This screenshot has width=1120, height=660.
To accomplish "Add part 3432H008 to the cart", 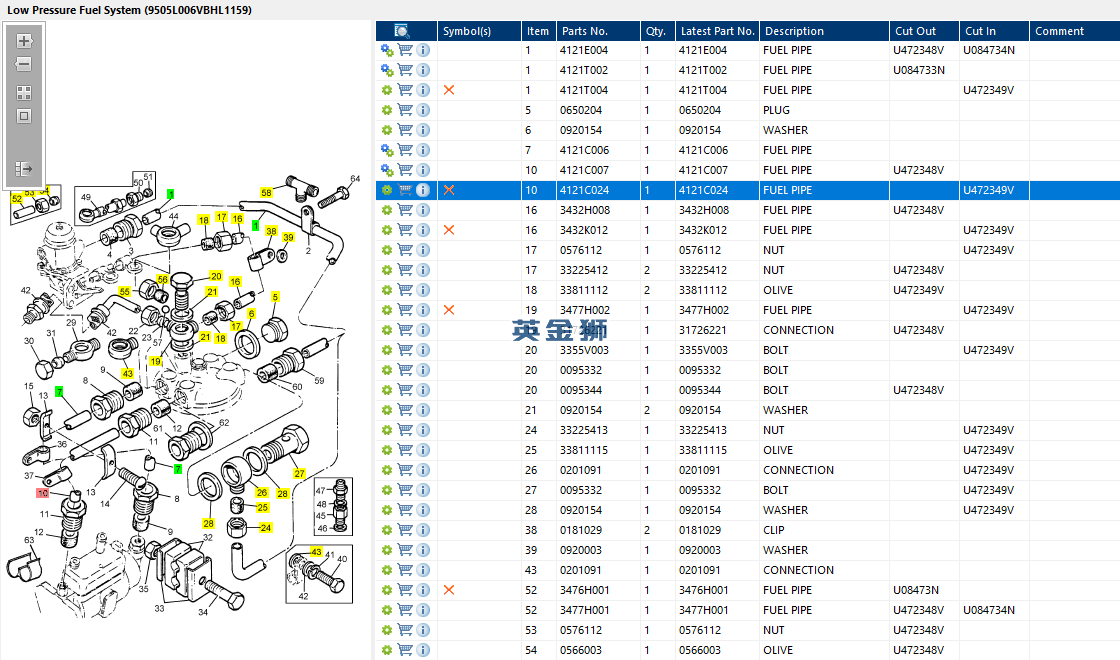I will coord(405,210).
